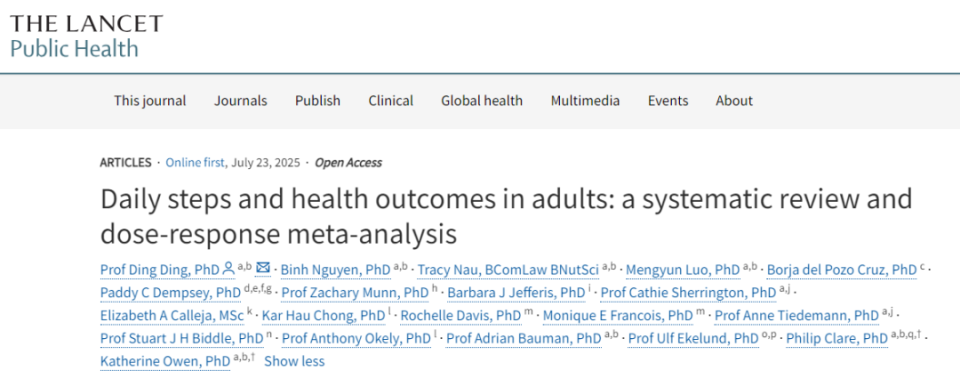Image resolution: width=960 pixels, height=379 pixels.
Task: Collapse author list with Show less
Action: (x=294, y=361)
